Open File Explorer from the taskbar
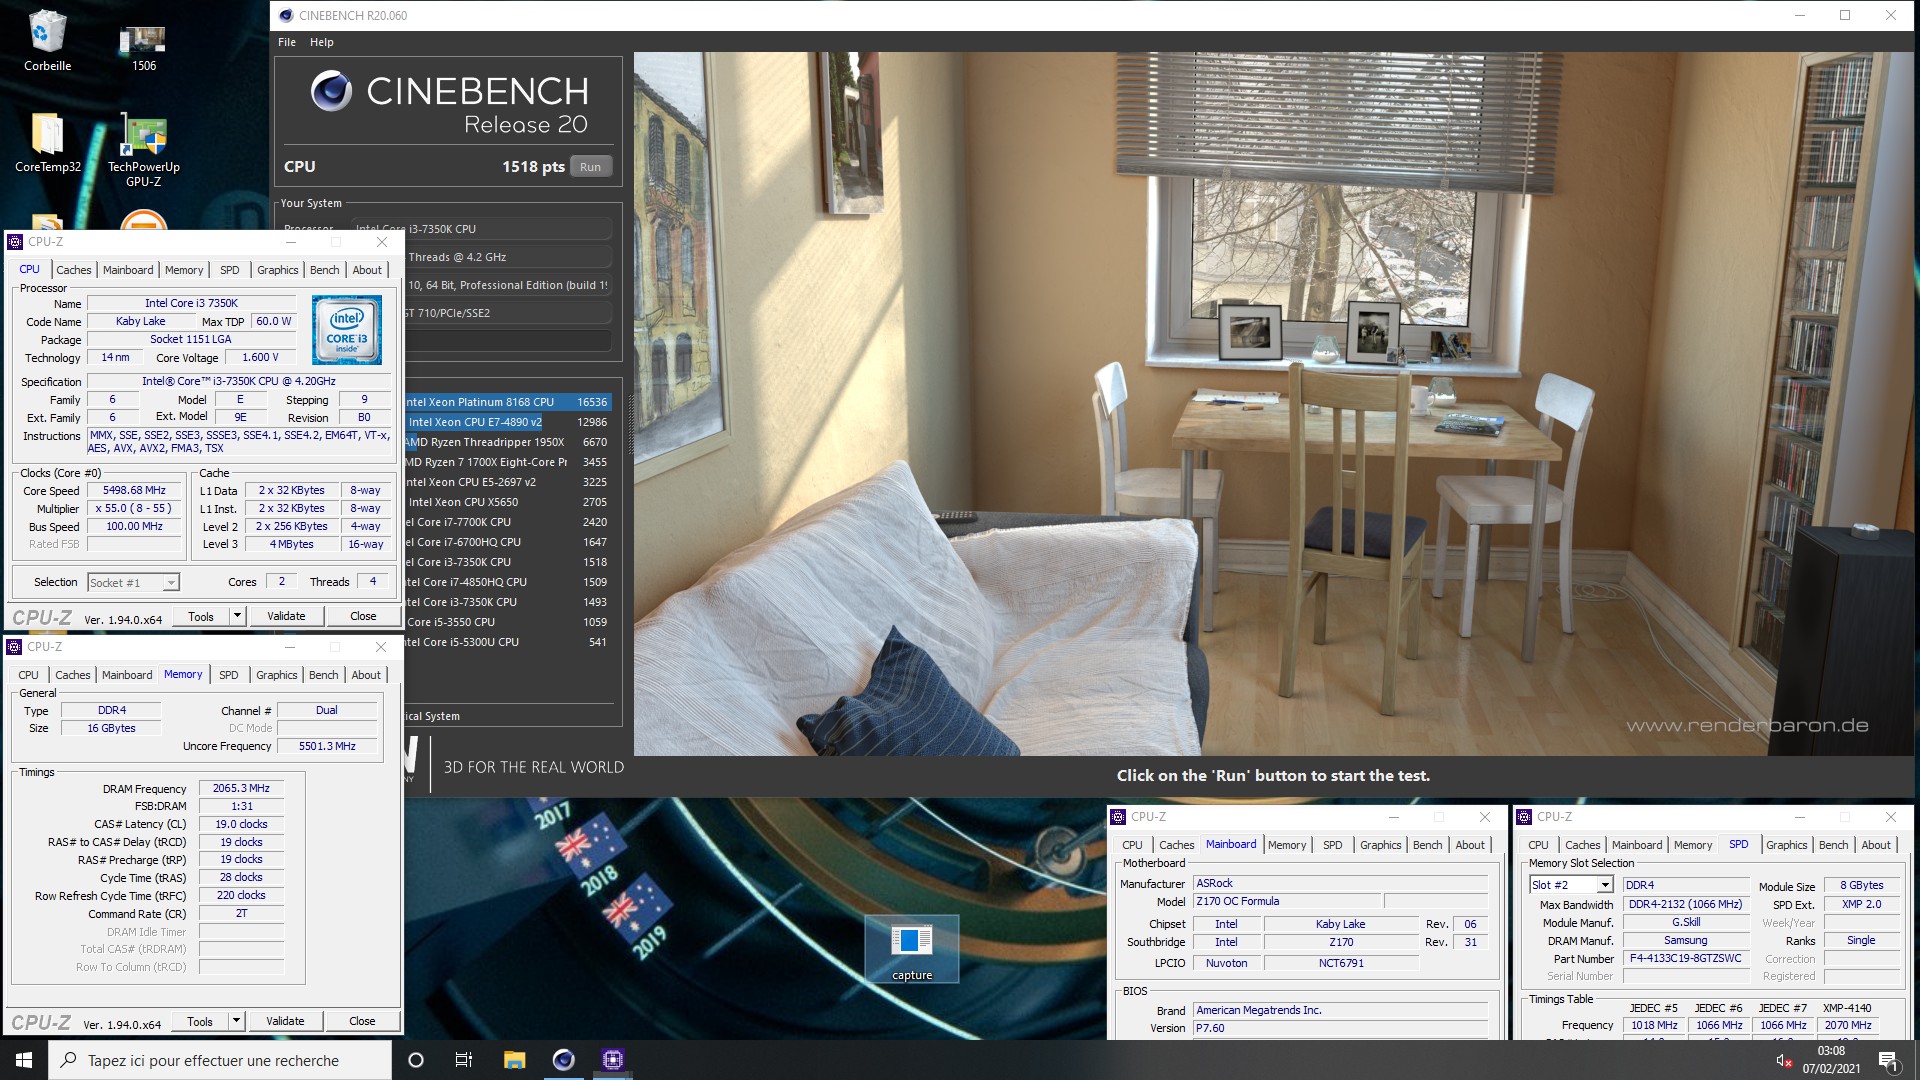Viewport: 1920px width, 1080px height. pyautogui.click(x=514, y=1060)
